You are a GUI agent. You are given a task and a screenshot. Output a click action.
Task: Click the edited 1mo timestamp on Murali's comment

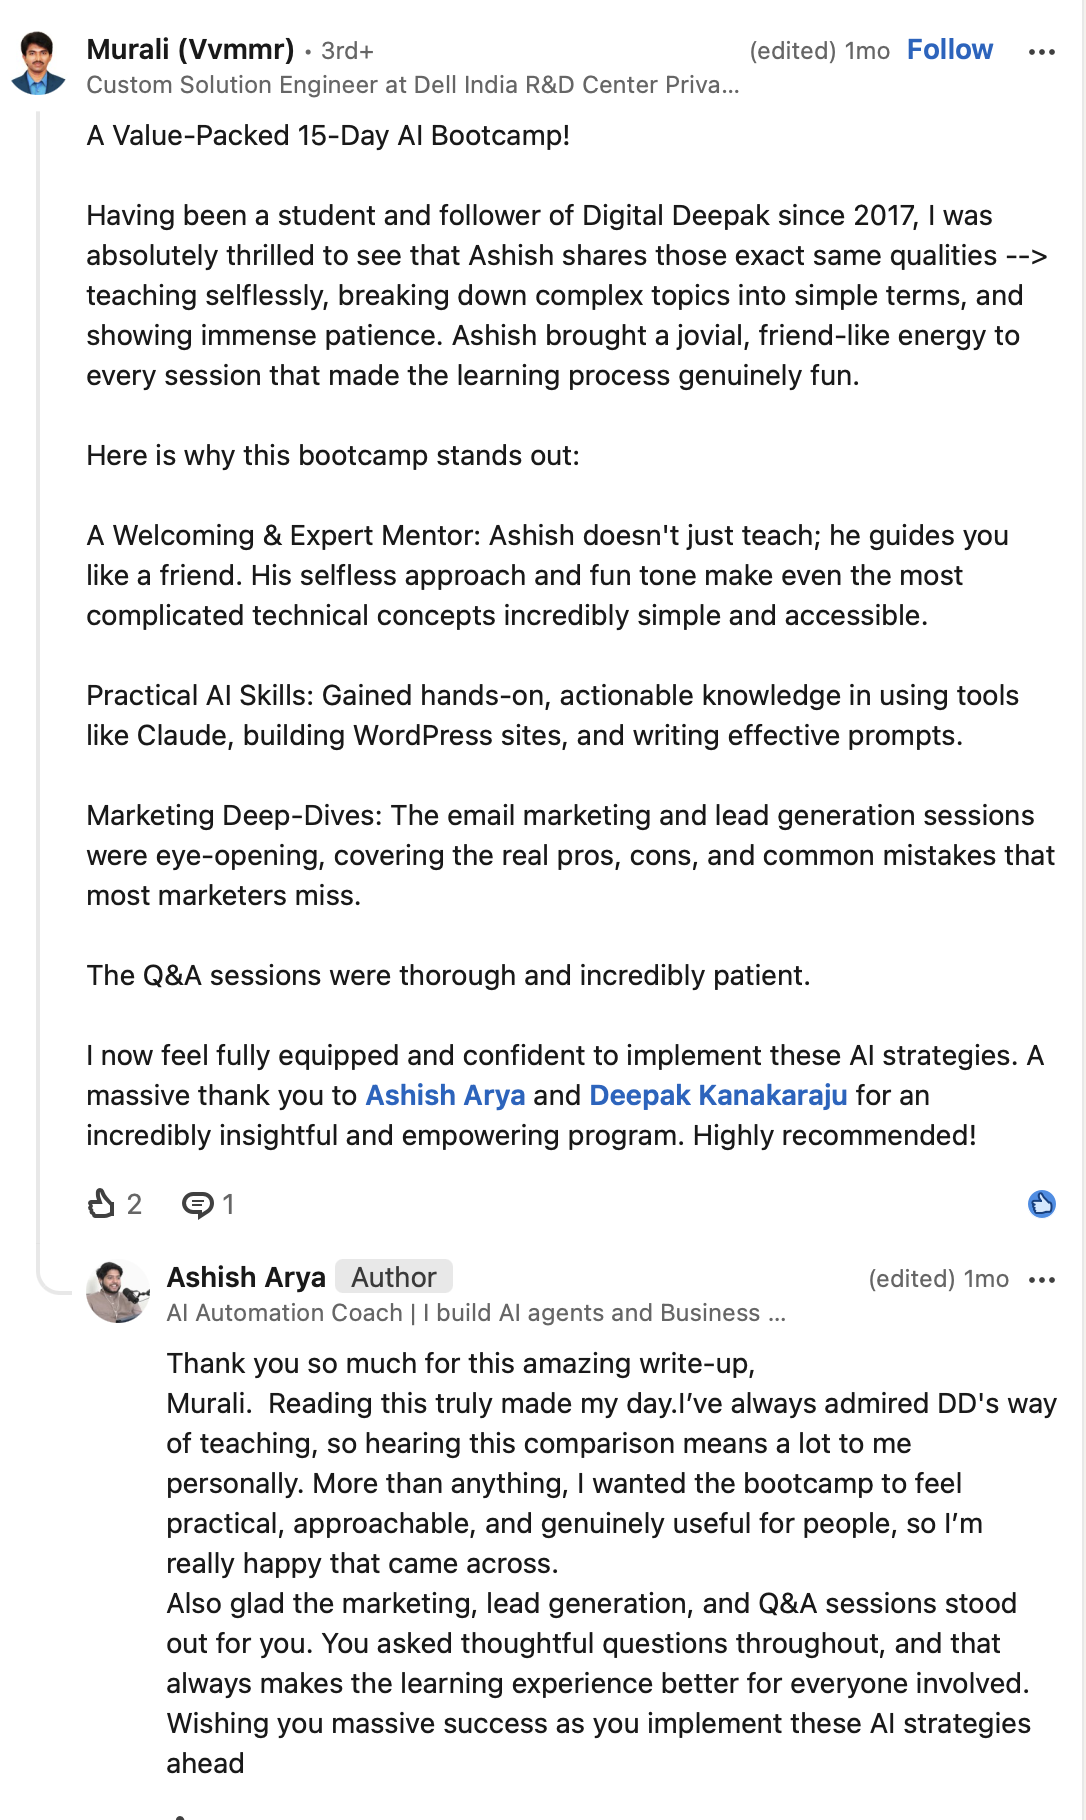[820, 51]
